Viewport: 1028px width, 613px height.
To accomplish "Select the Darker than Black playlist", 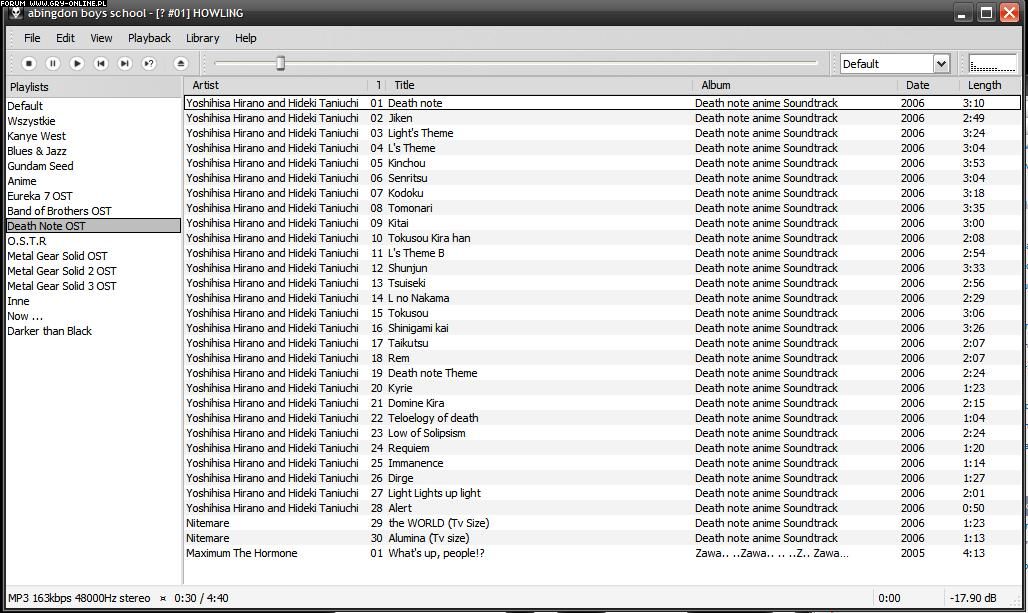I will click(49, 331).
